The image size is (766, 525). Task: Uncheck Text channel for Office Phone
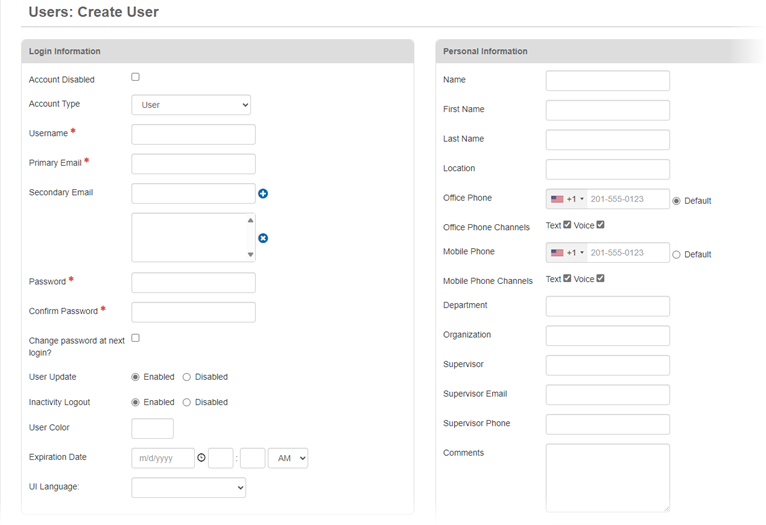click(568, 225)
